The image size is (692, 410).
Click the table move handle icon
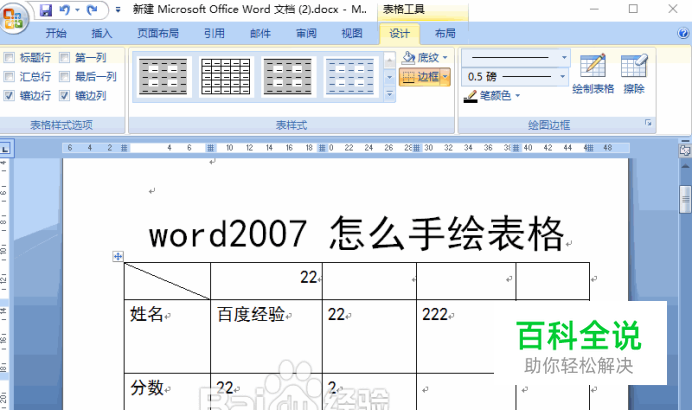click(x=118, y=256)
